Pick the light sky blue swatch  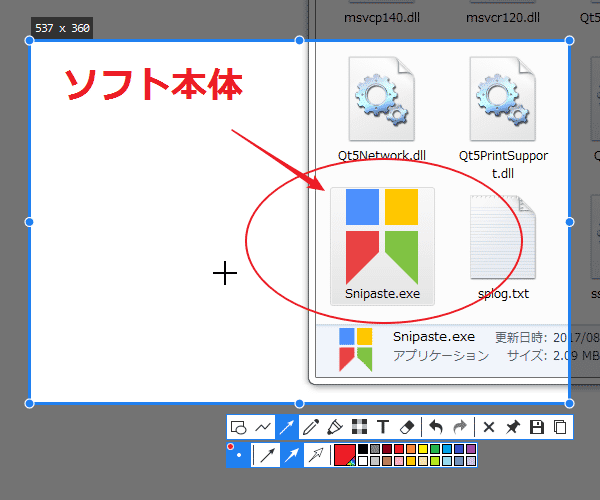pos(447,461)
